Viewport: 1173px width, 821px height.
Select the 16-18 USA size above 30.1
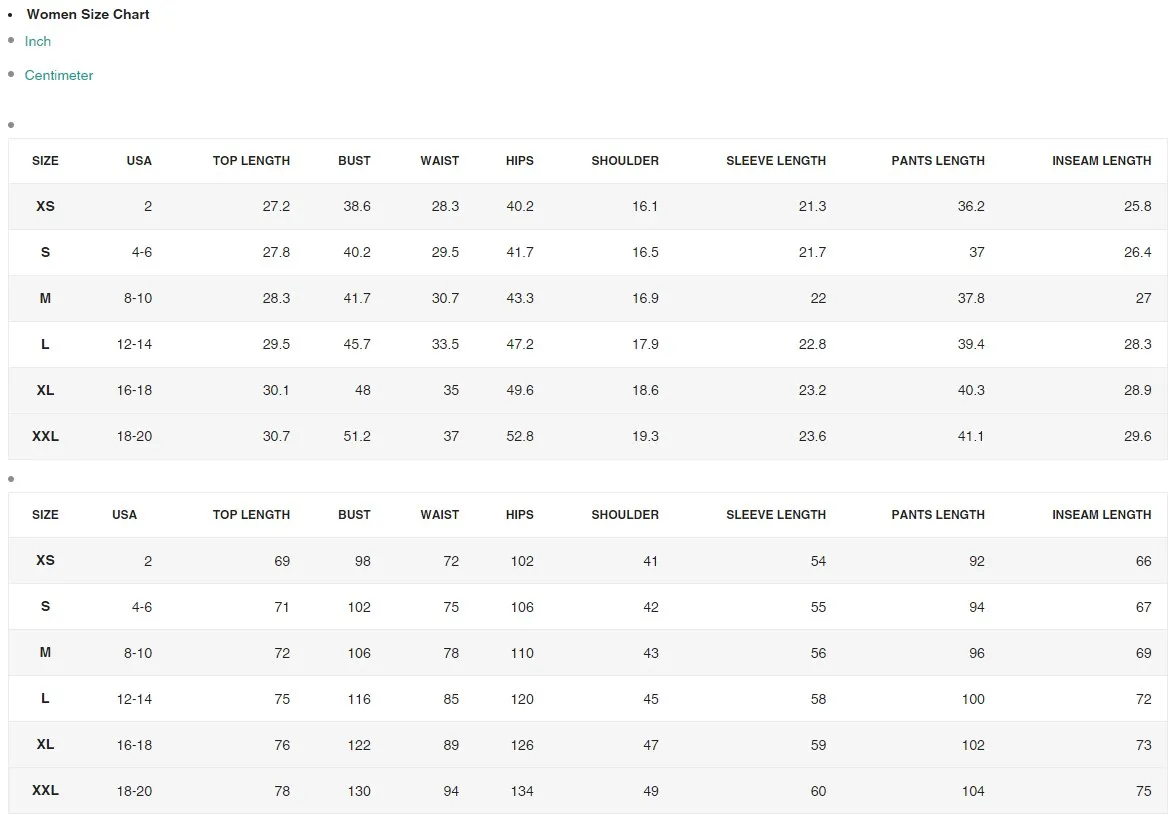[x=134, y=390]
